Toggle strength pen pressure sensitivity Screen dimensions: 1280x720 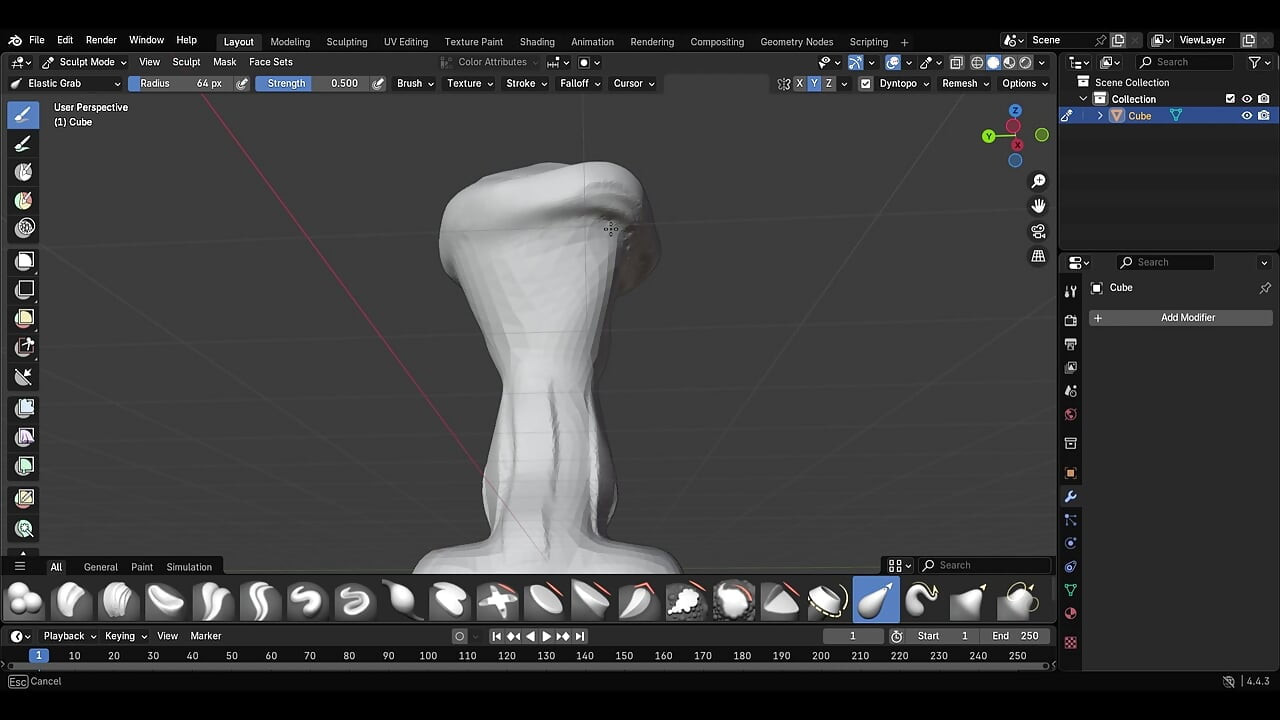coord(378,83)
